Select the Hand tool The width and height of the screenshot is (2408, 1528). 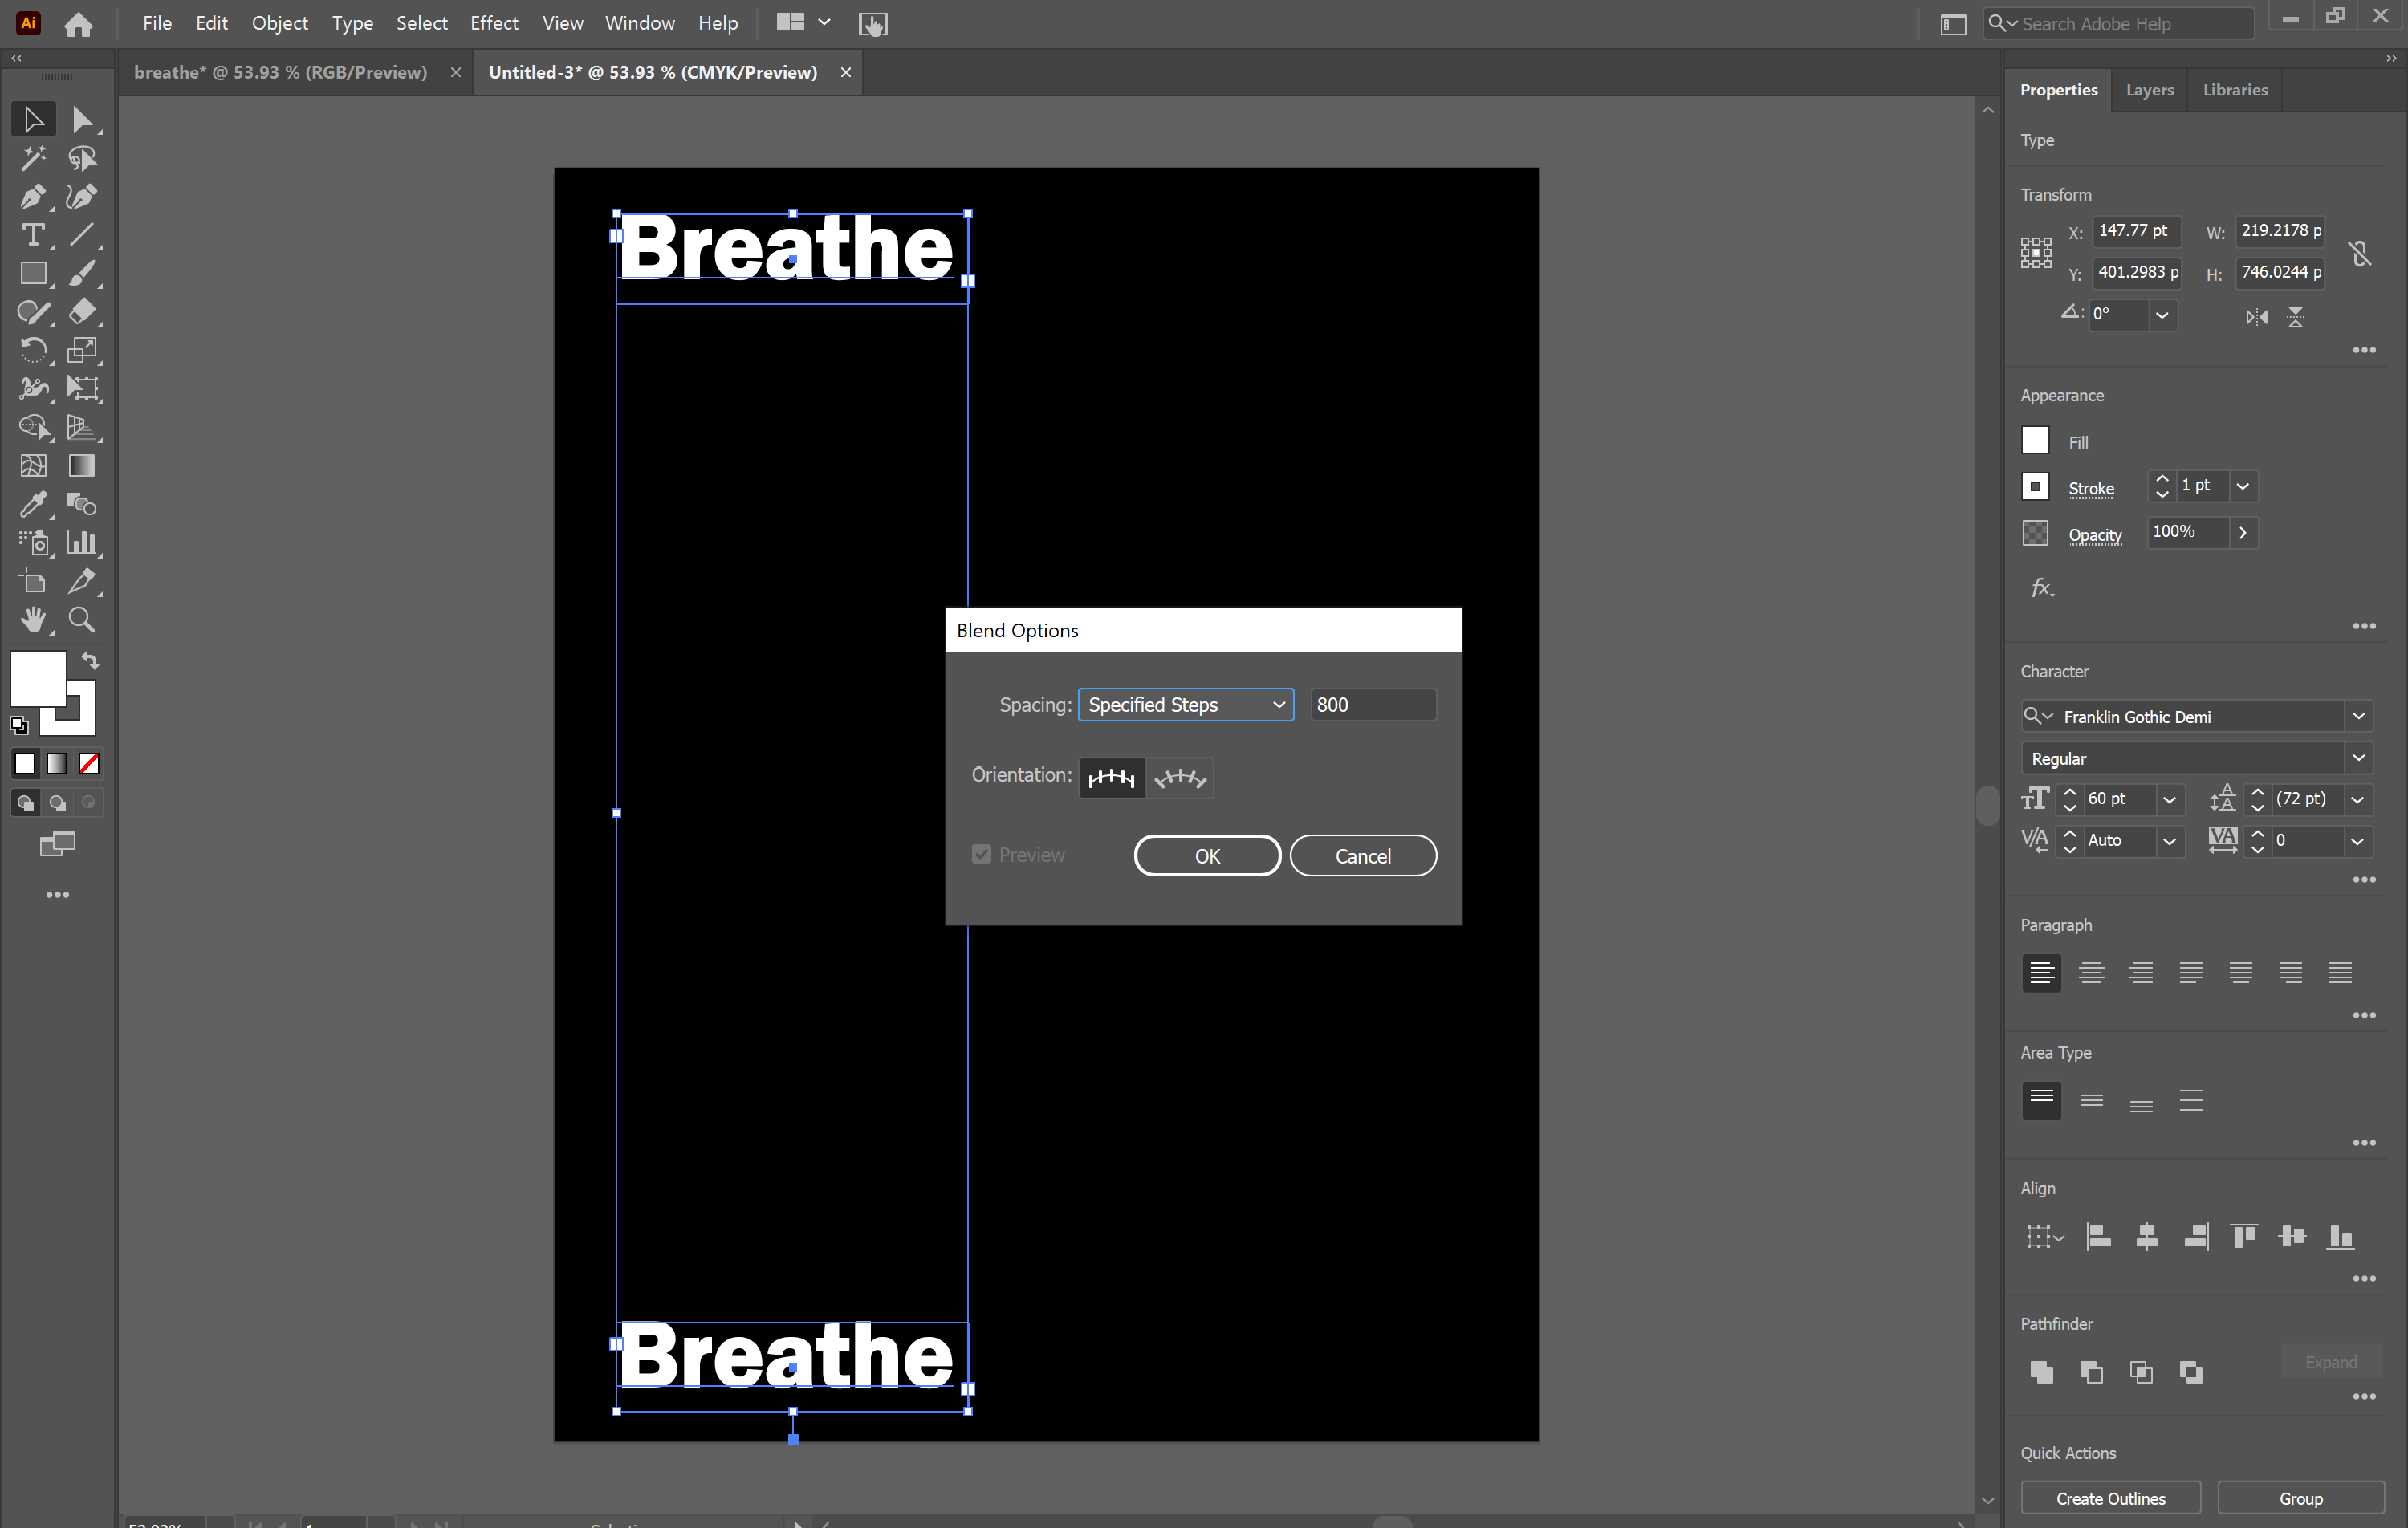pos(33,619)
